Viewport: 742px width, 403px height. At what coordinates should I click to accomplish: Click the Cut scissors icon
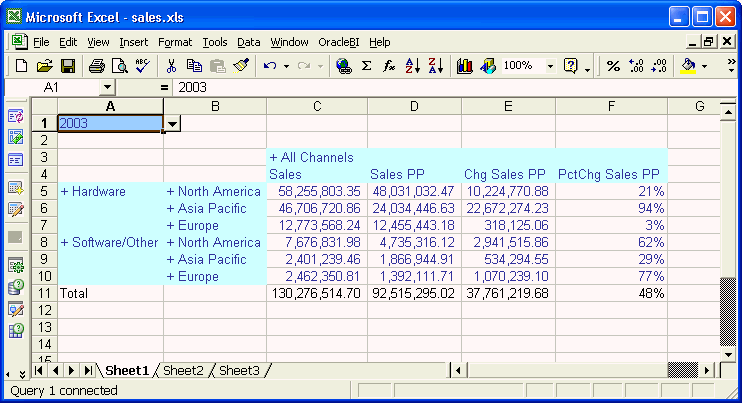pyautogui.click(x=171, y=66)
